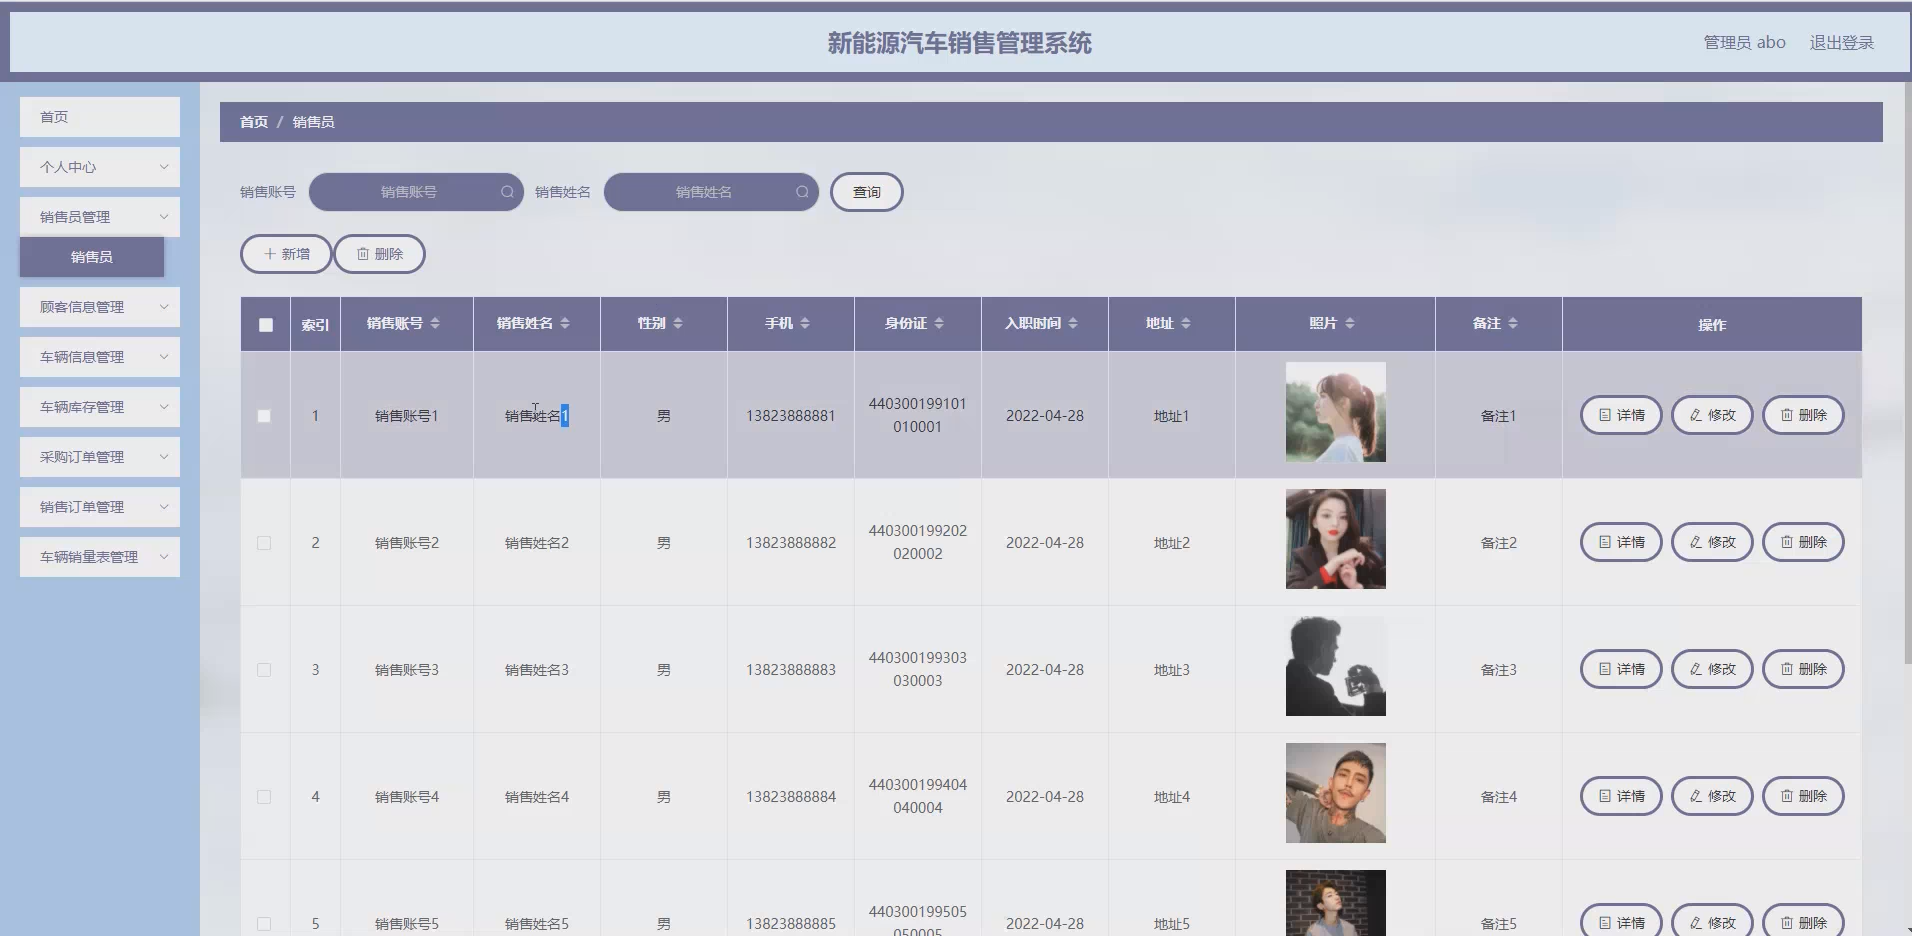Expand 车辆销量表管理 sidebar menu

[x=100, y=557]
